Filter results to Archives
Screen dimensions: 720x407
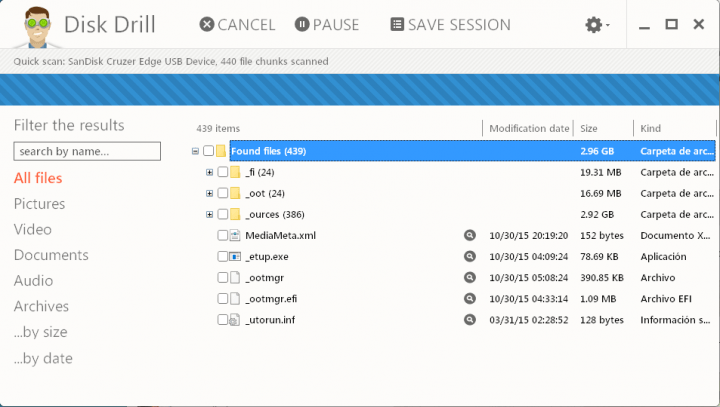coord(41,306)
